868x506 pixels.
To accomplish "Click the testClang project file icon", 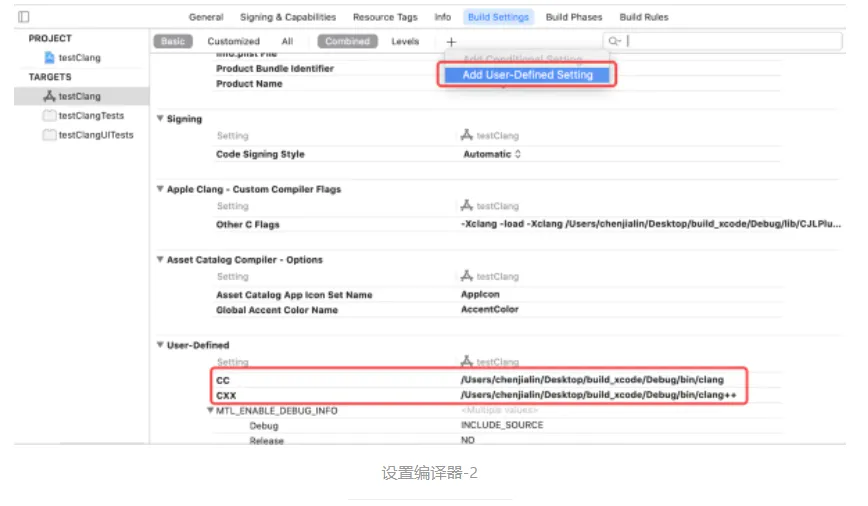I will (x=49, y=58).
